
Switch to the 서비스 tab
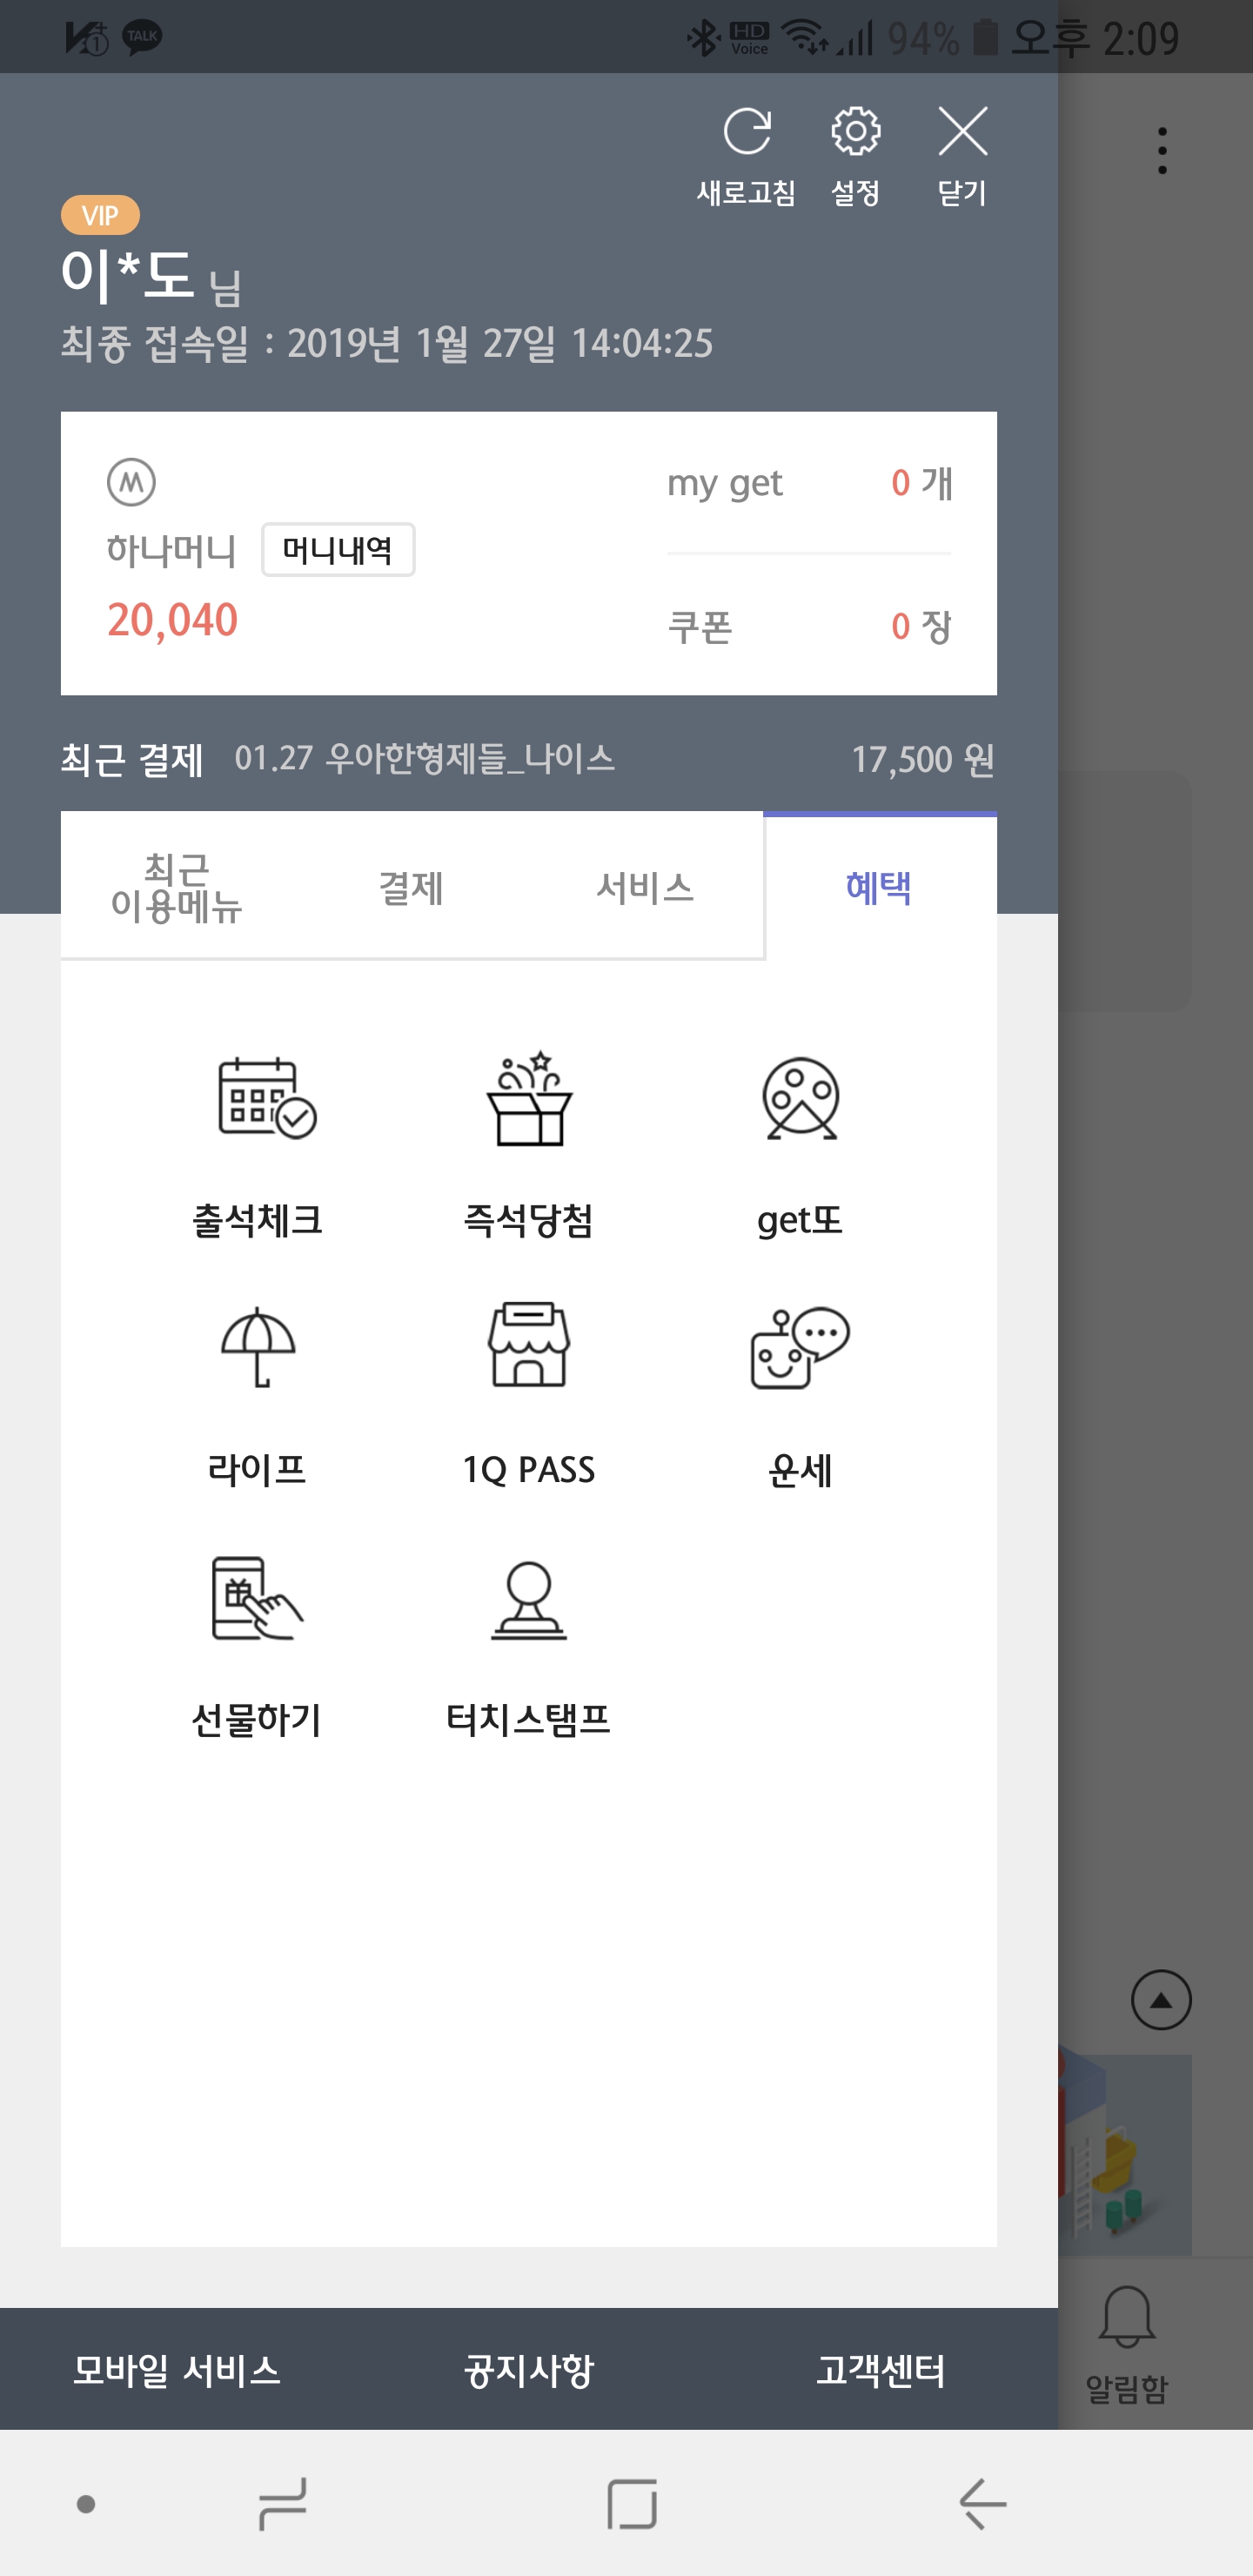(645, 887)
